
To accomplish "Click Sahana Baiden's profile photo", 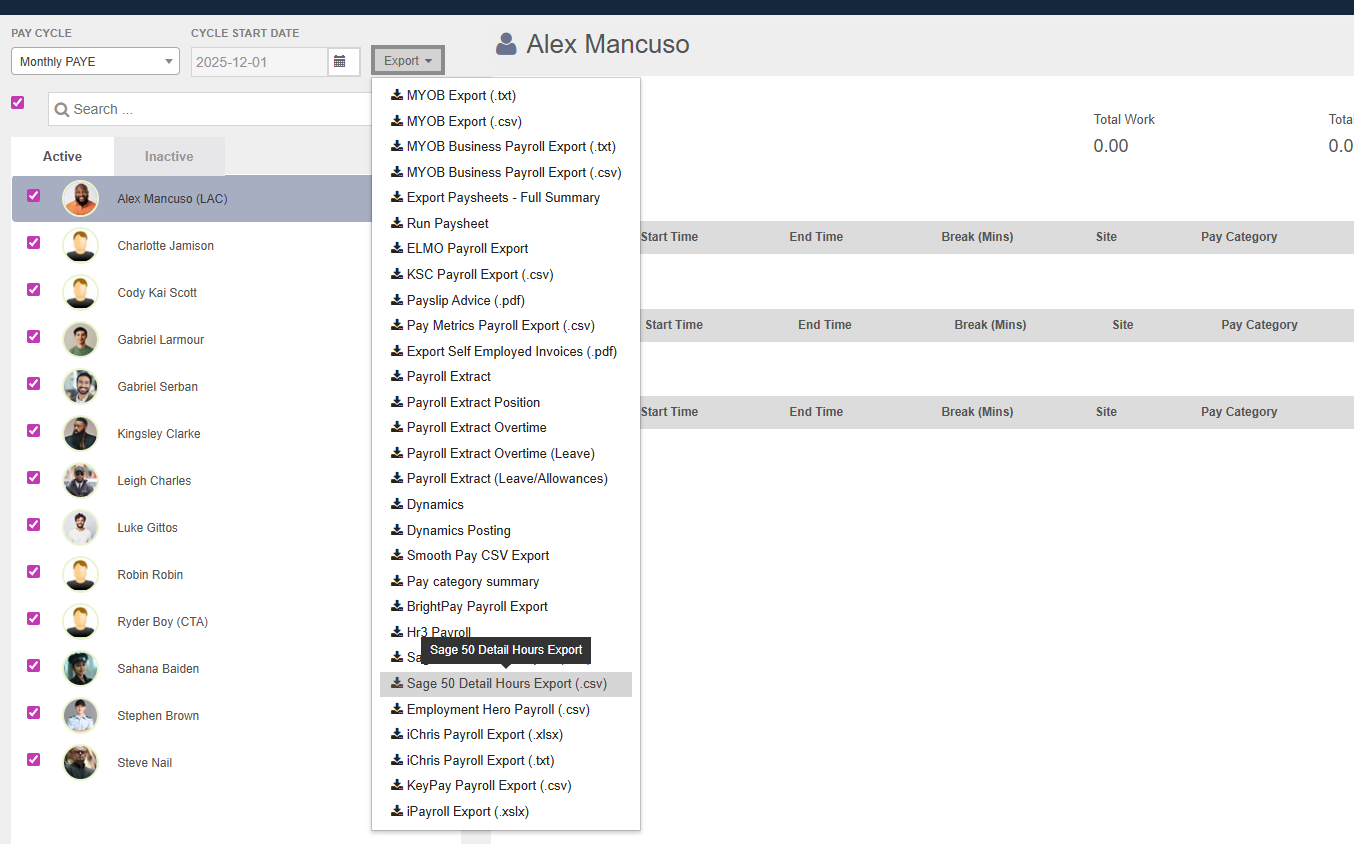I will coord(80,669).
